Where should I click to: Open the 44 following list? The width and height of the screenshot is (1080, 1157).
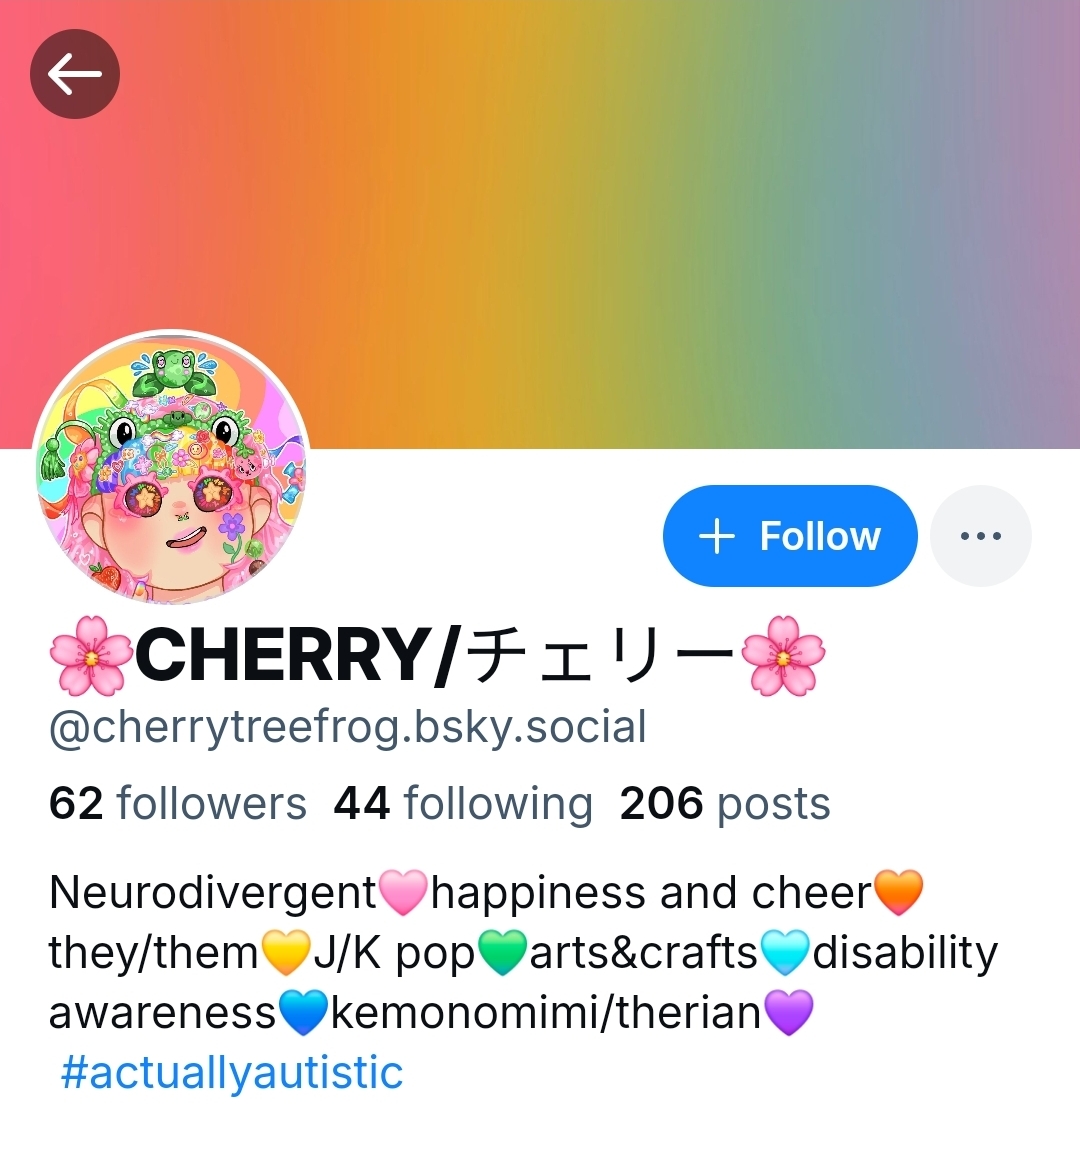[x=463, y=803]
